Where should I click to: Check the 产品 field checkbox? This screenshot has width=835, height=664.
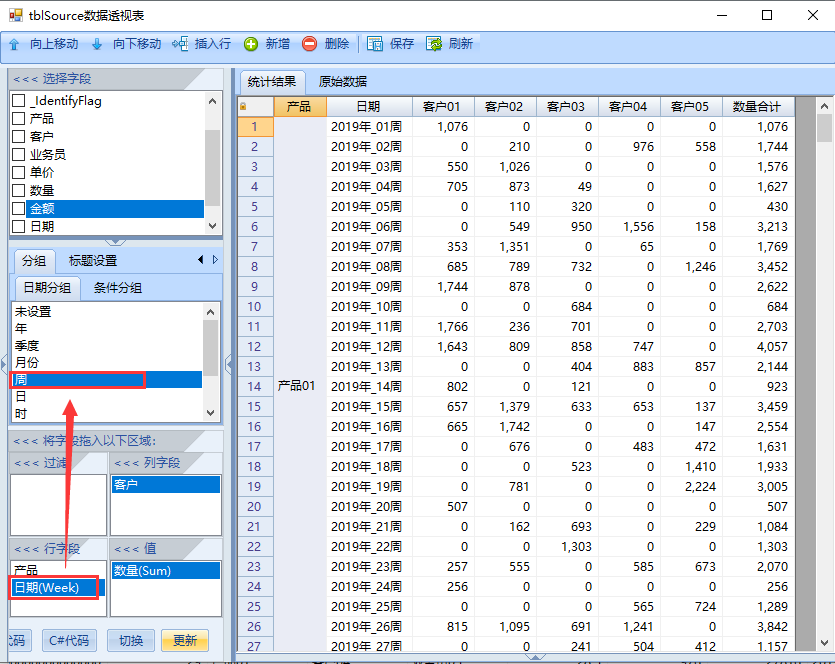click(x=19, y=118)
